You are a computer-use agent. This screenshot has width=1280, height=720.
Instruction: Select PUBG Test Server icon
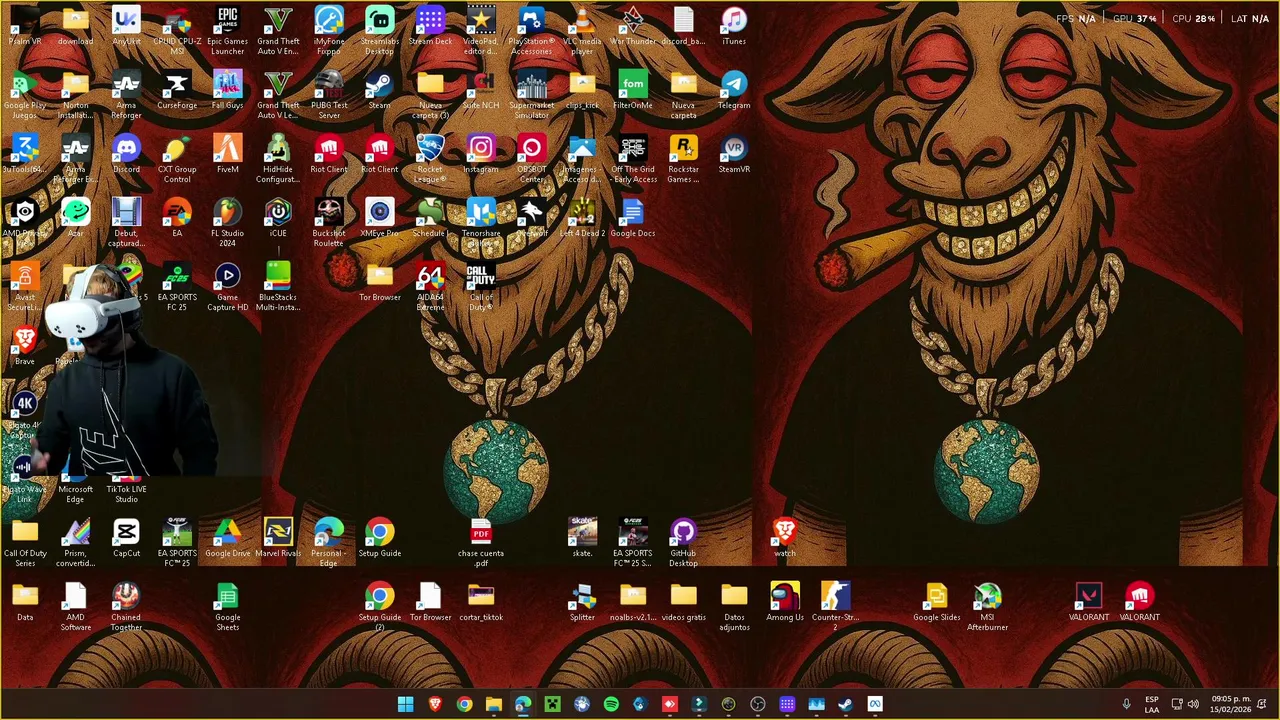(x=329, y=94)
